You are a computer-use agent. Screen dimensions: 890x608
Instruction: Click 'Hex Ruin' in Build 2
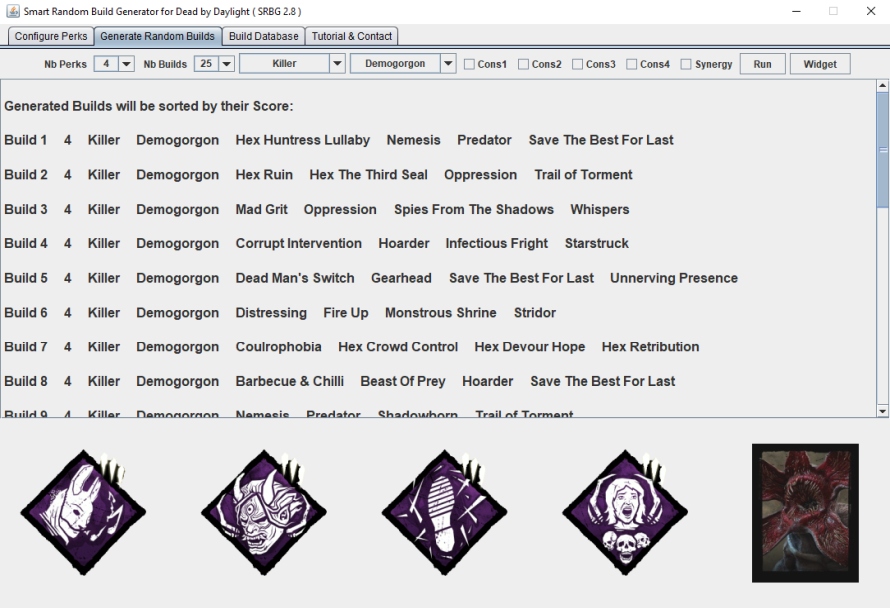coord(264,175)
